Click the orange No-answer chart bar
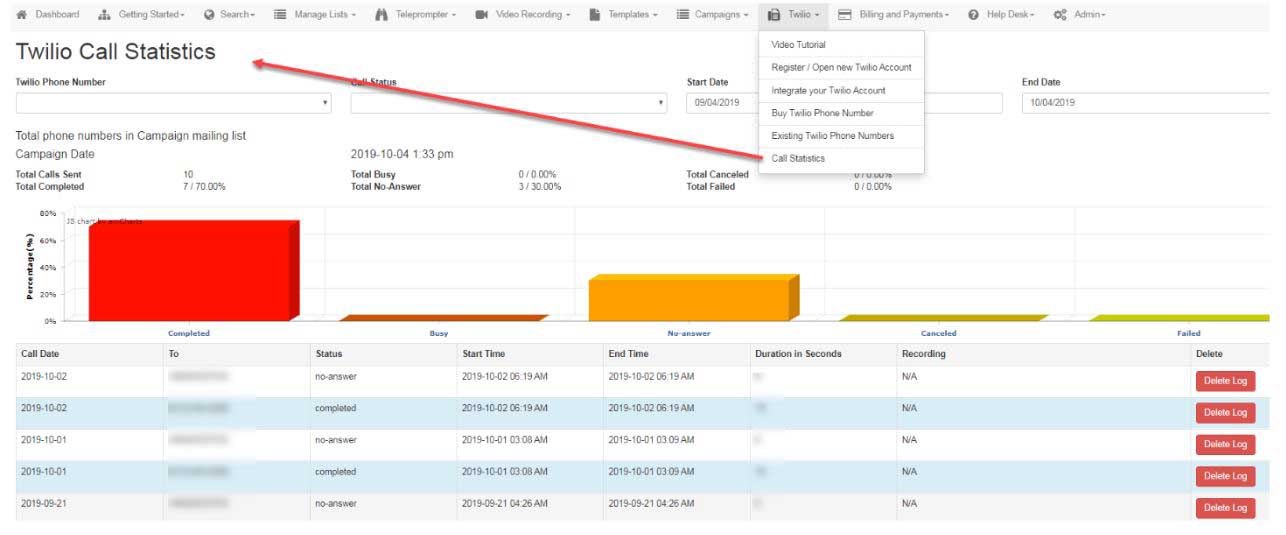 (x=690, y=299)
